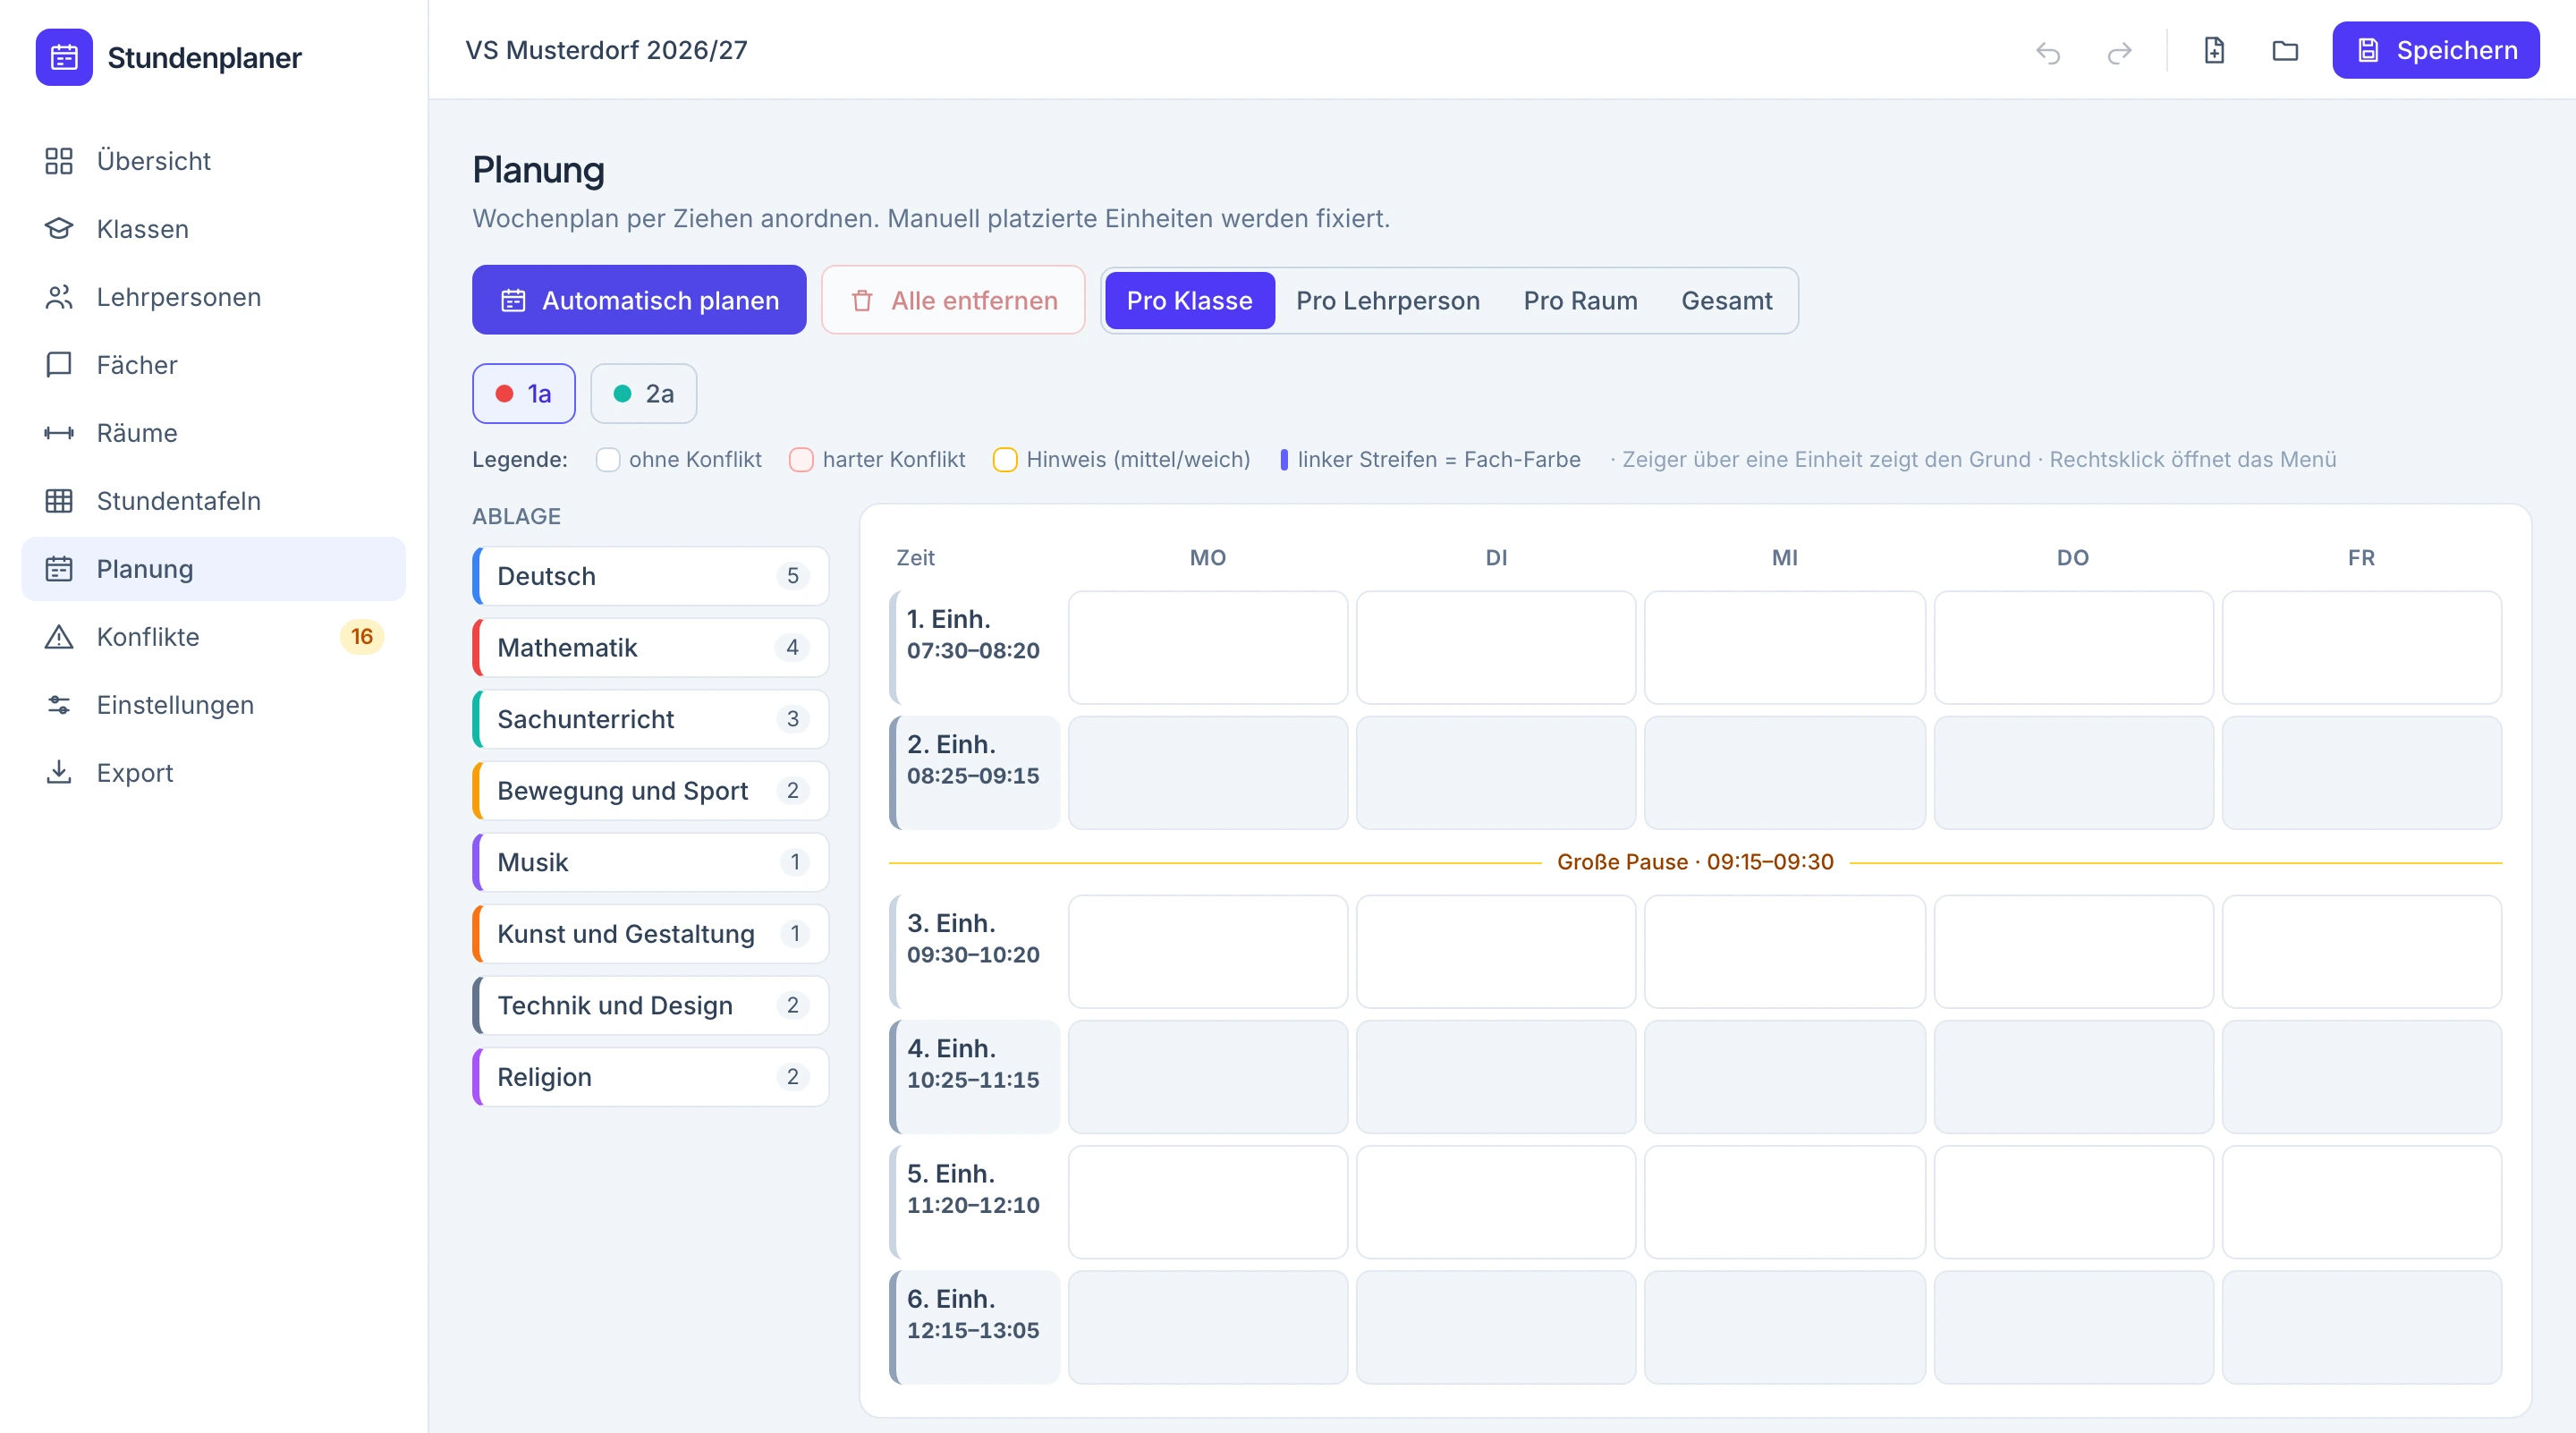
Task: Switch to the Gesamt view
Action: point(1726,300)
